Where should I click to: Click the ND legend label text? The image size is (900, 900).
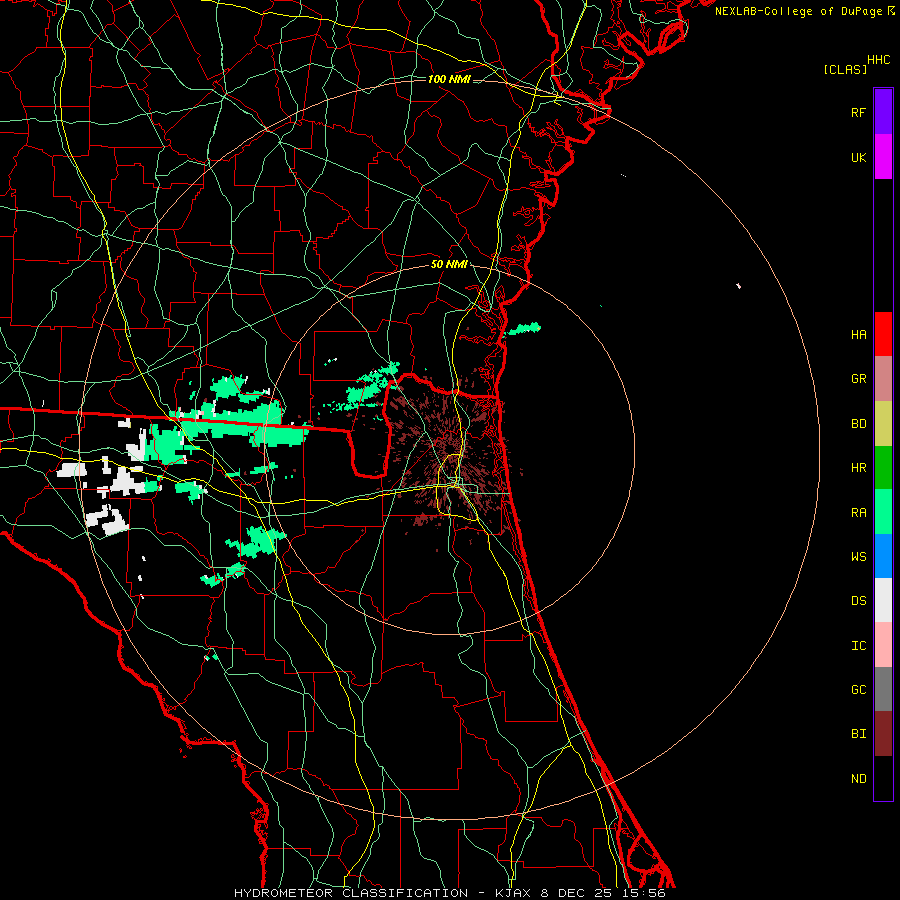(x=858, y=778)
